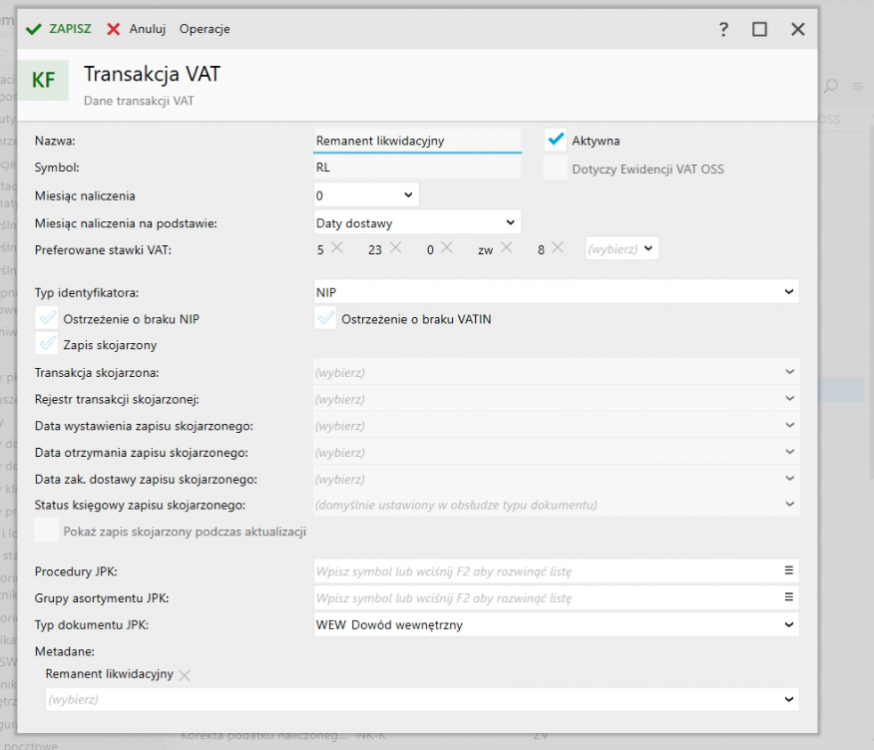Delete the "8" VAT rate entry
Image resolution: width=874 pixels, height=750 pixels.
tap(556, 248)
